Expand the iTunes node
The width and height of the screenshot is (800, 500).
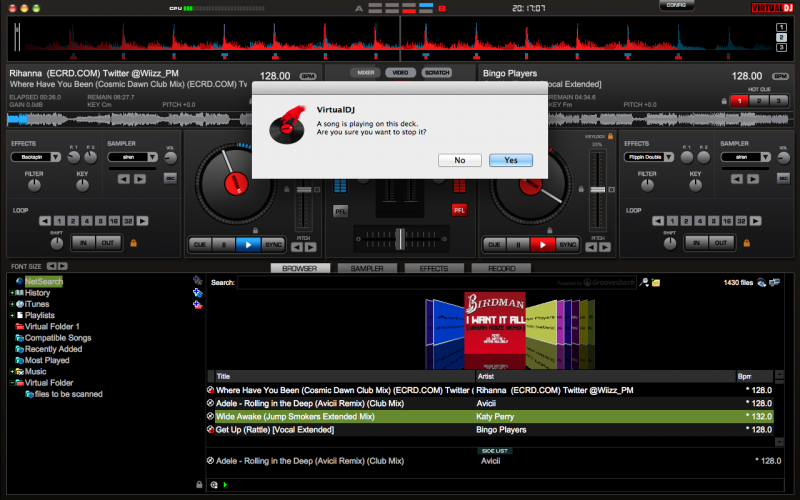pos(11,304)
